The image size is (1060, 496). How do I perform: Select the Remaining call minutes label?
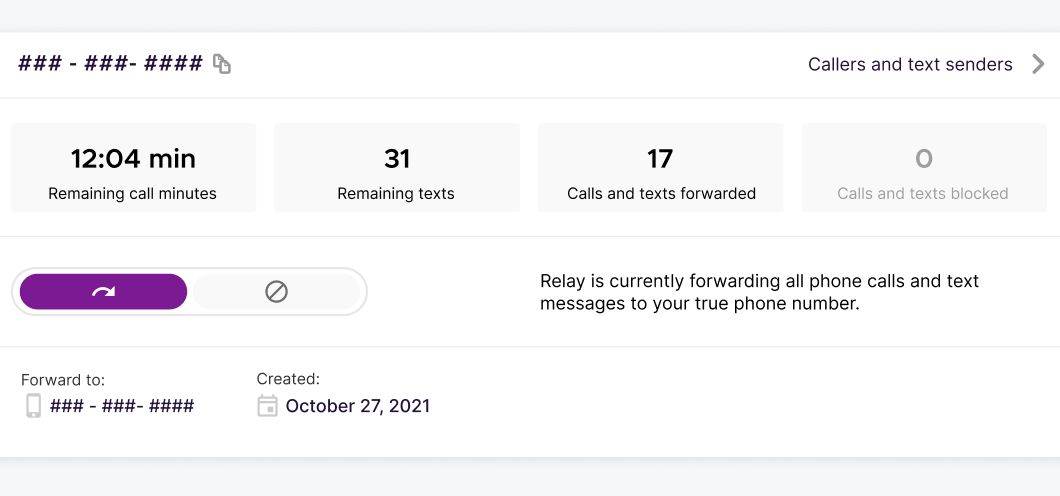pos(132,193)
